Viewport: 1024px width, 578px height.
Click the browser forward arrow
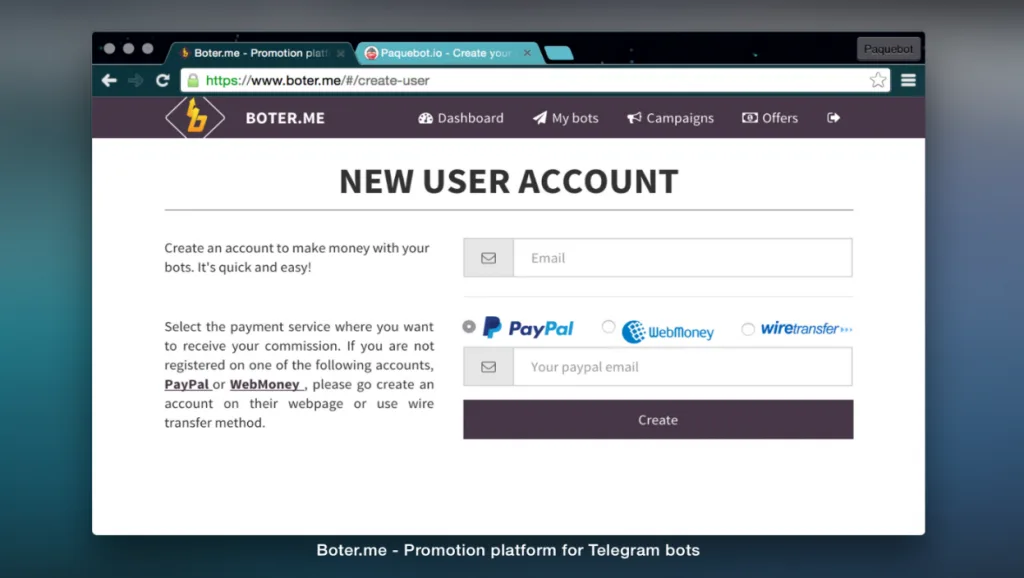pos(136,80)
